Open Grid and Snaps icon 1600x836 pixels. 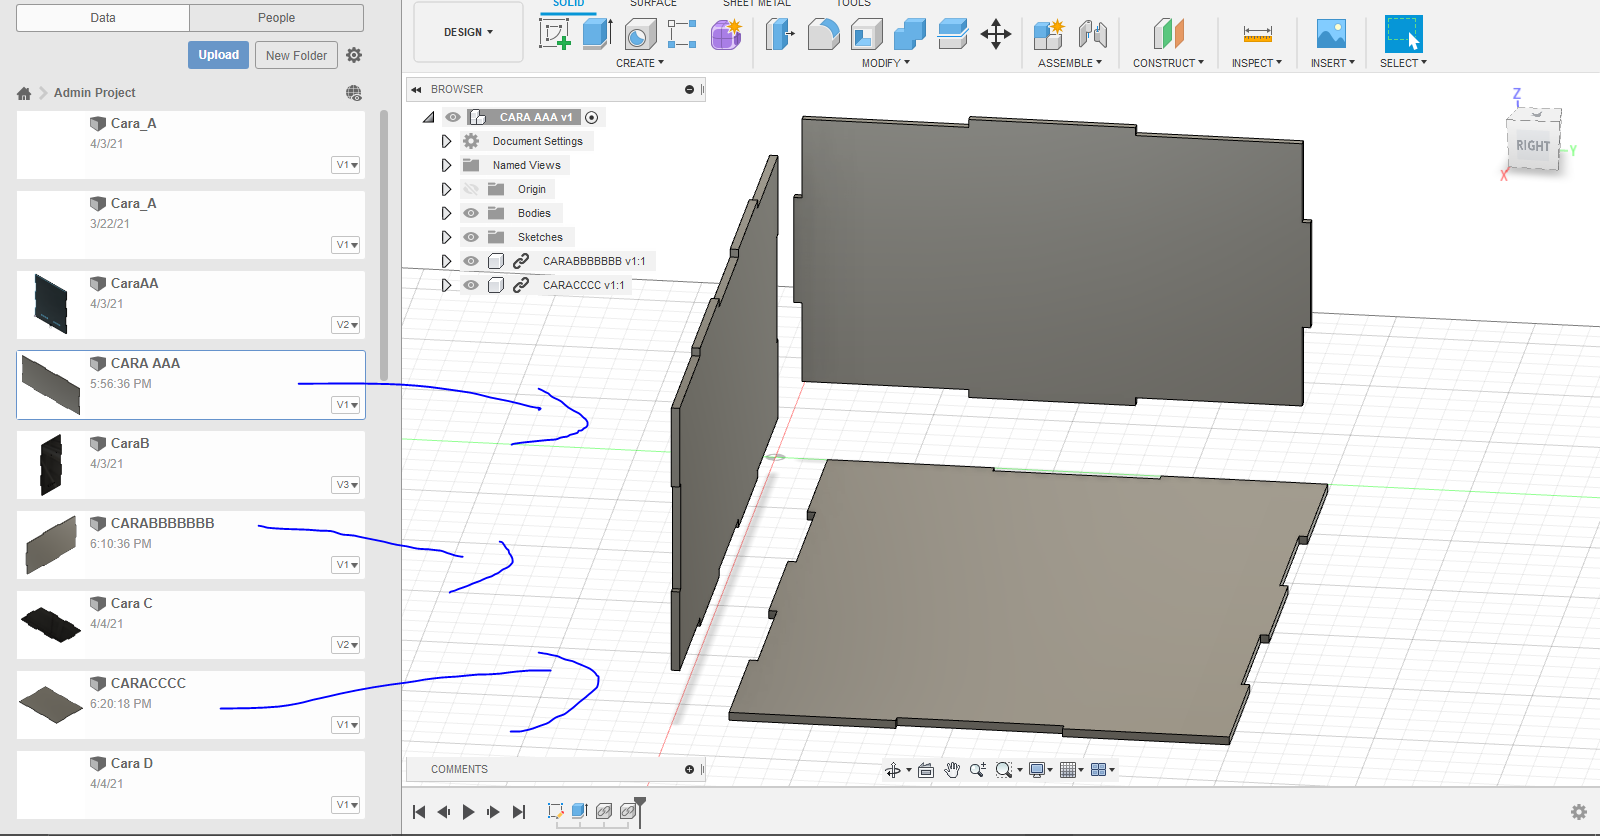click(1068, 770)
